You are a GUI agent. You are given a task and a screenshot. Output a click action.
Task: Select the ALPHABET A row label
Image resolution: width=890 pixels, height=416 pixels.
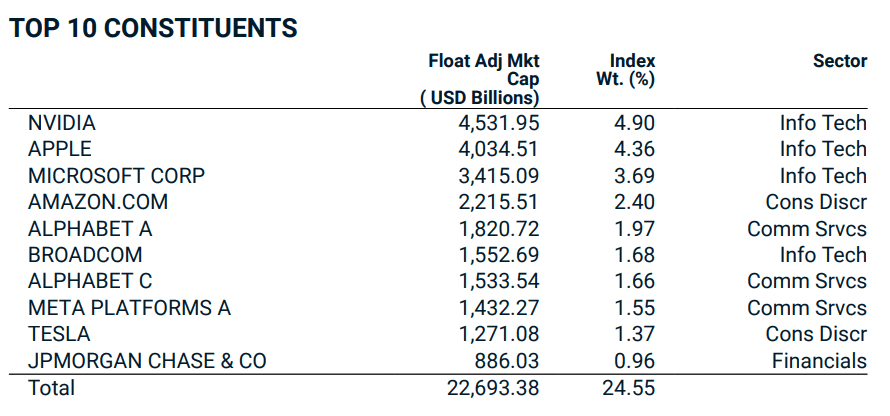pos(90,228)
